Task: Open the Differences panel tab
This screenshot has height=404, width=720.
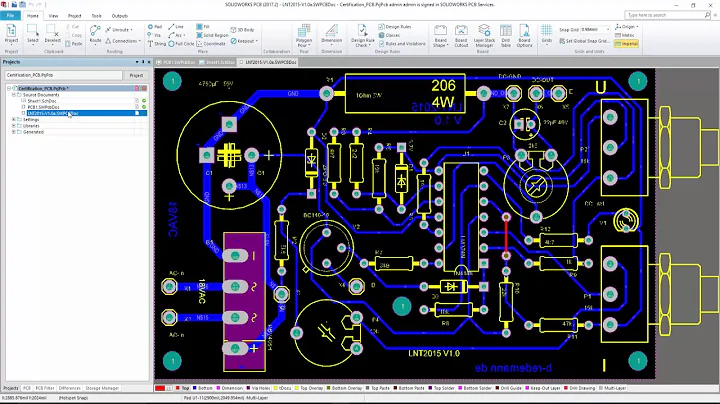Action: coord(70,388)
